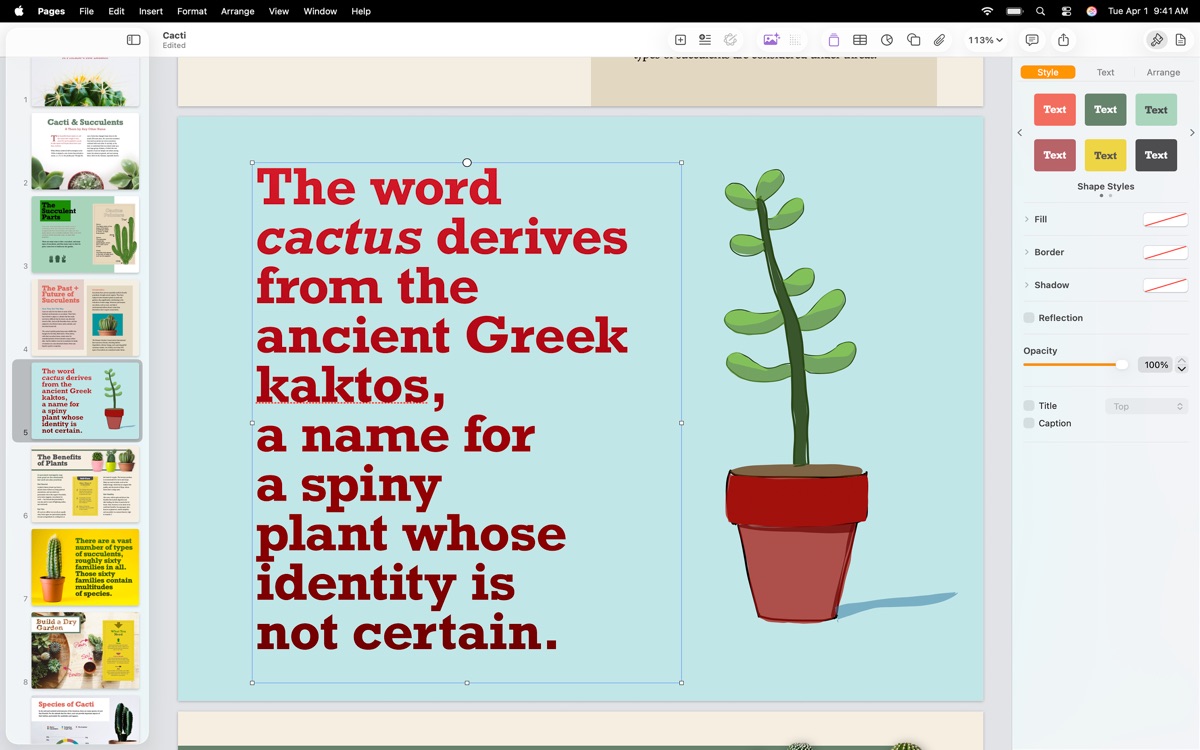Open the Table insert tool

point(860,40)
